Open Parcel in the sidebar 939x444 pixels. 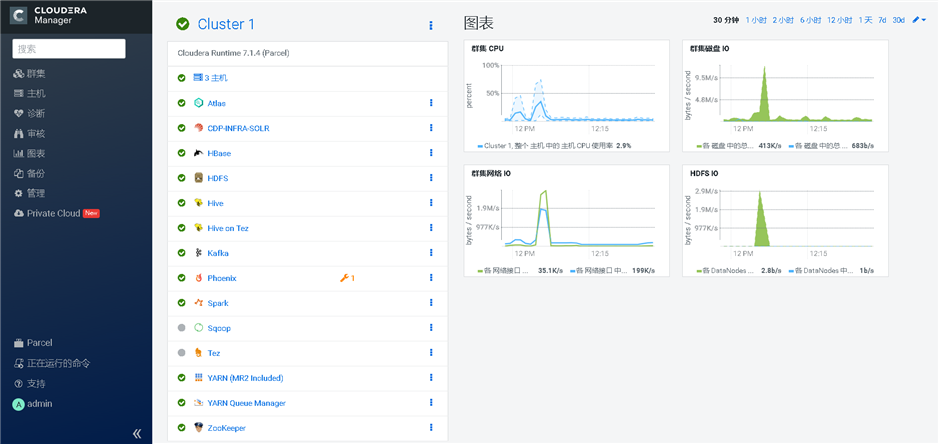tap(33, 343)
